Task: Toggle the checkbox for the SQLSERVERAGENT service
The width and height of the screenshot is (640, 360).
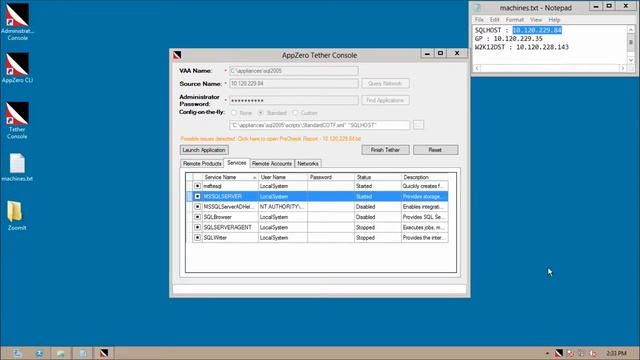Action: point(198,227)
